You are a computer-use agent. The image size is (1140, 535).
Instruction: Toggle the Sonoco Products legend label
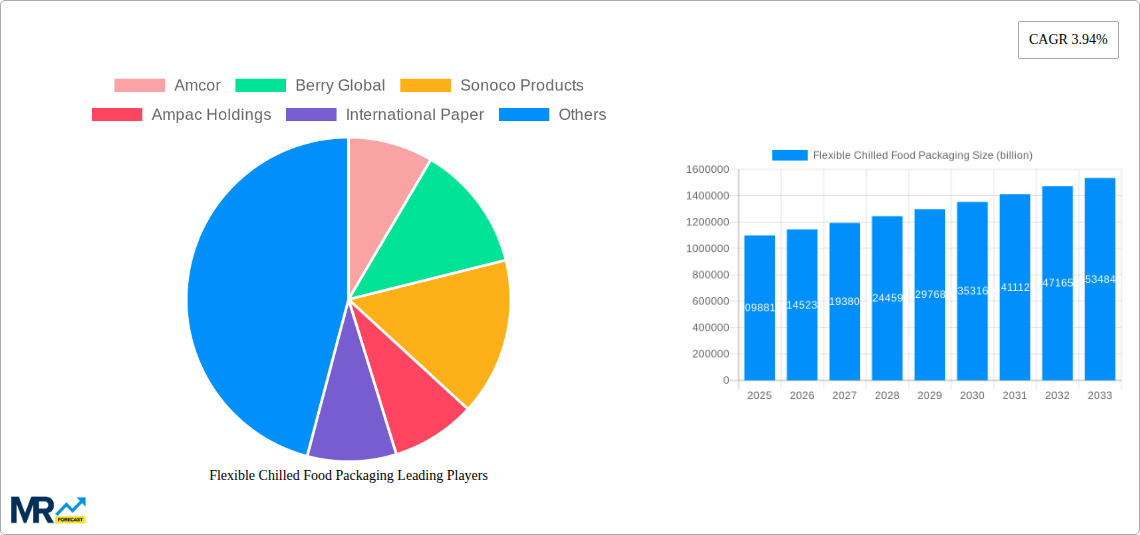[x=522, y=86]
